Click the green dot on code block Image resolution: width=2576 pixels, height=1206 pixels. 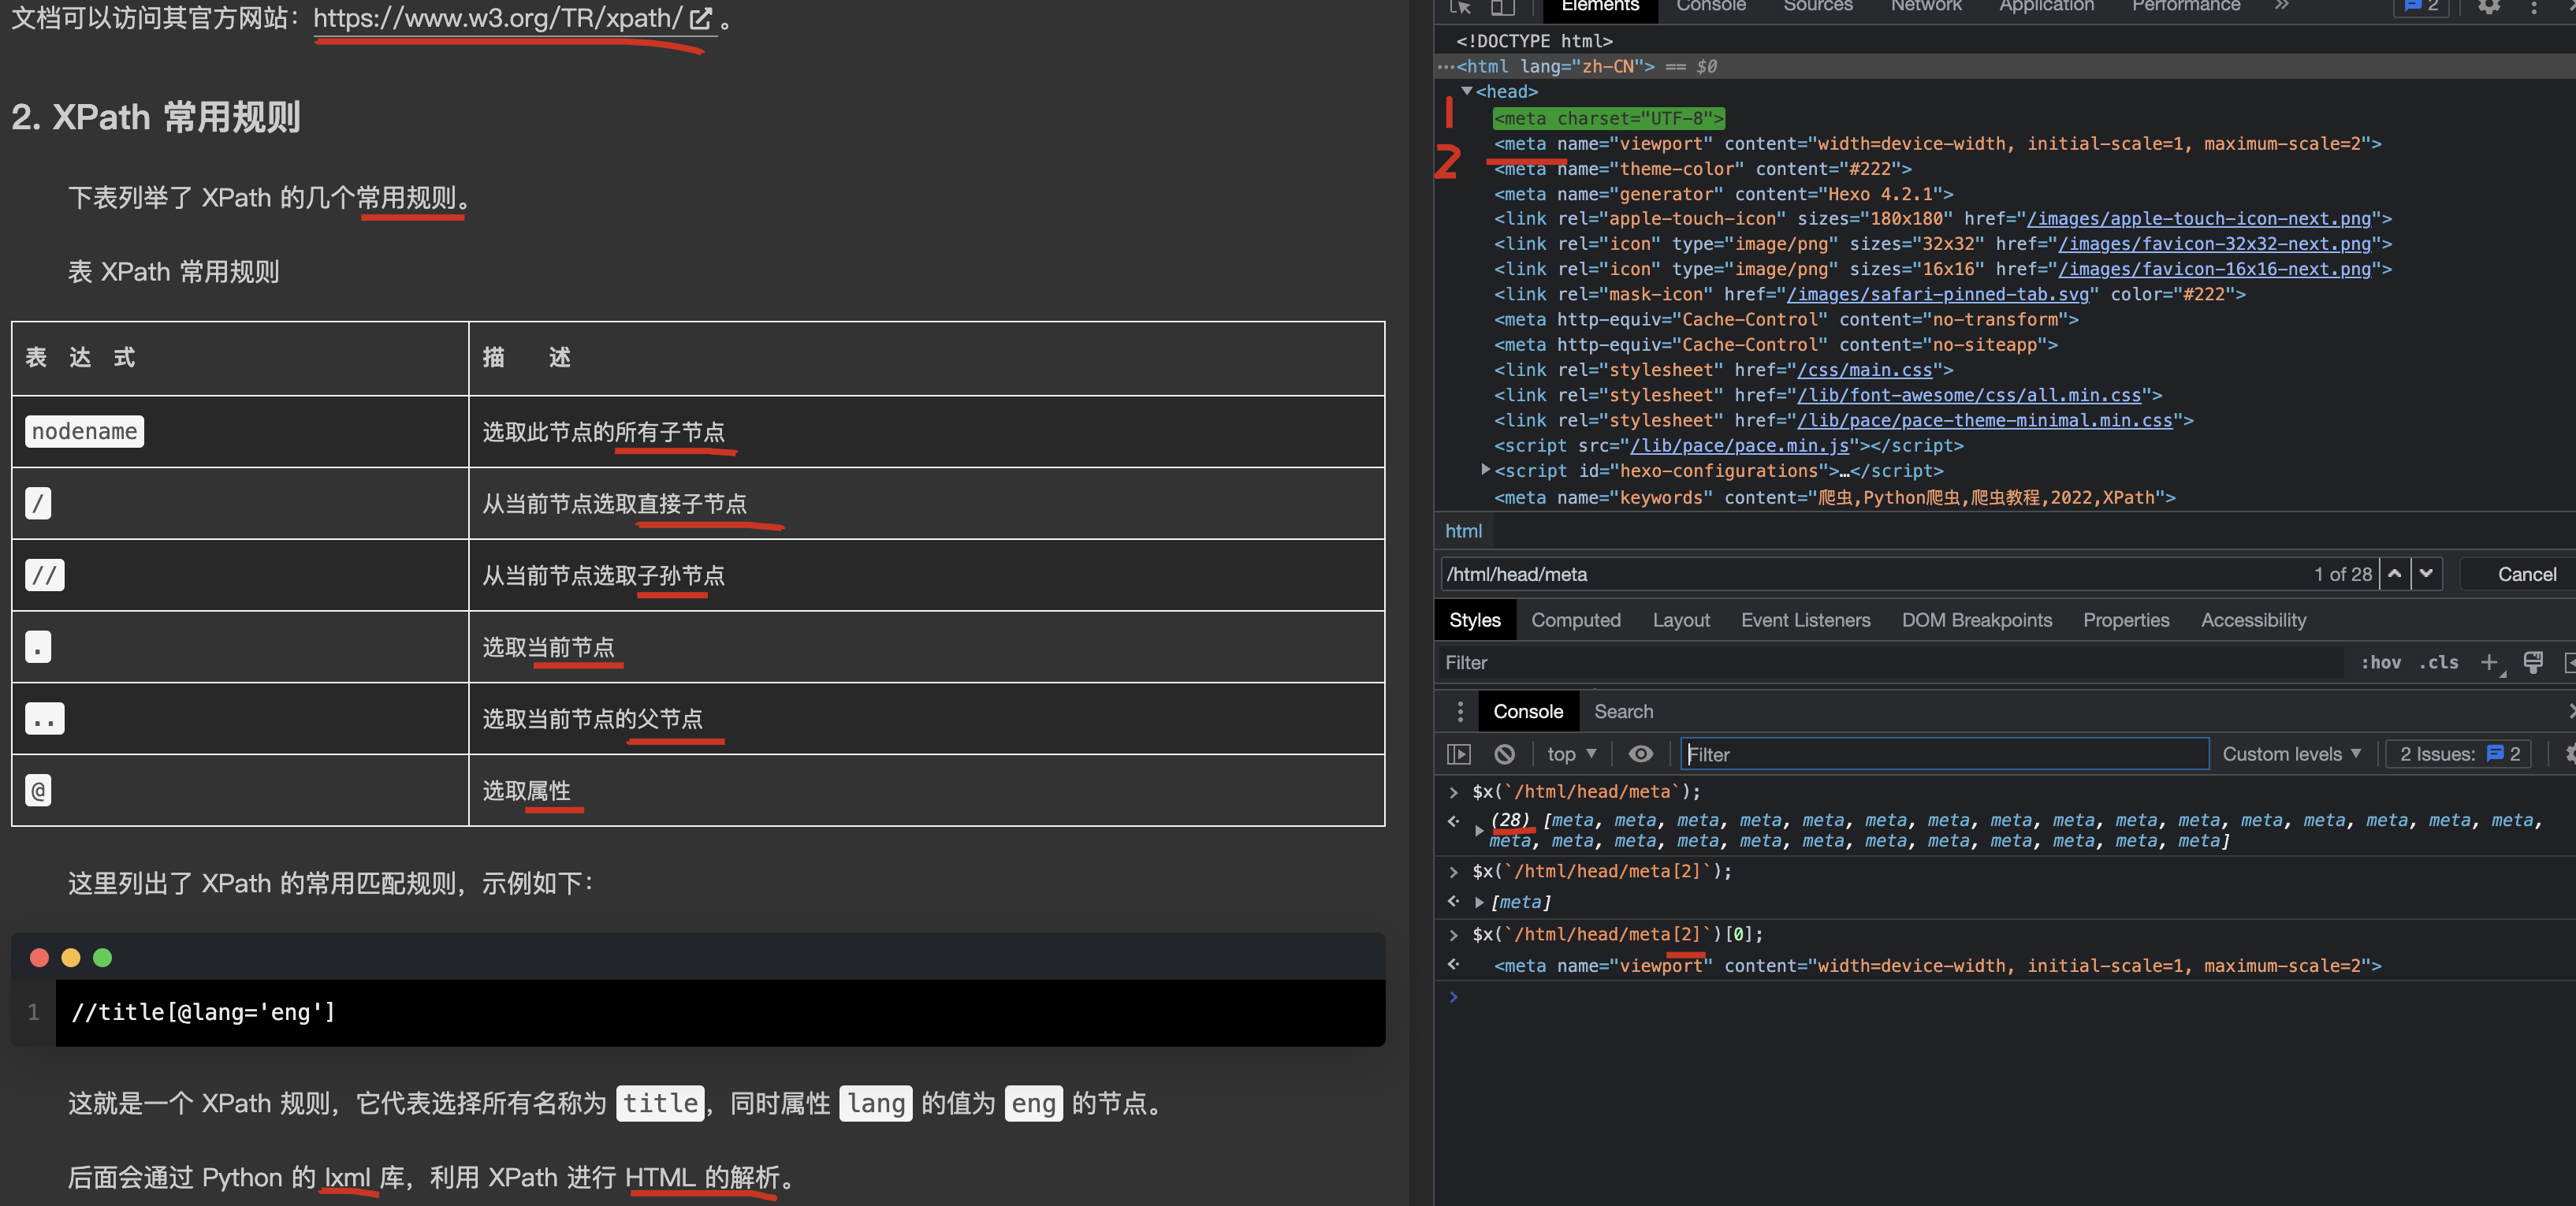coord(102,957)
